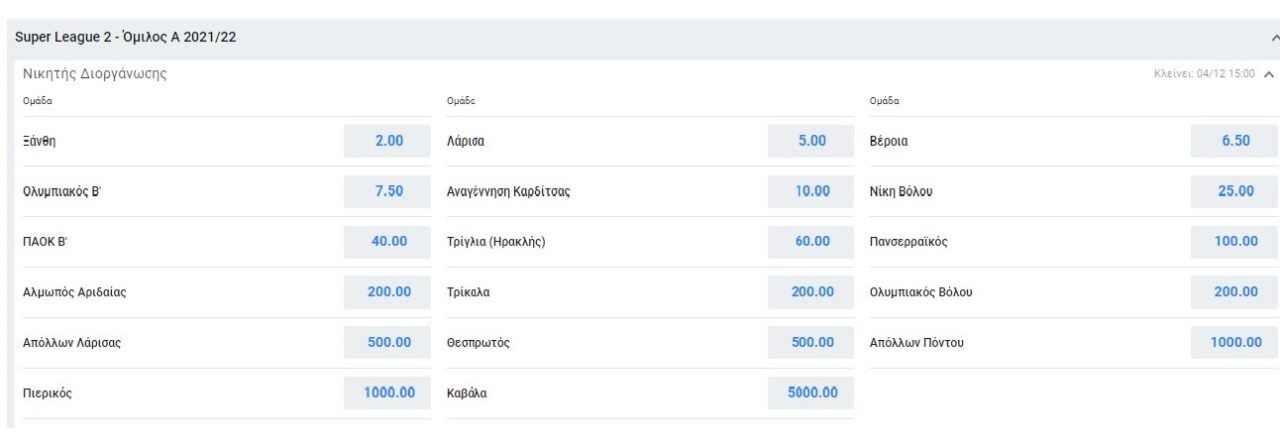Collapse the Super League 2 section chevron
Viewport: 1280px width, 447px height.
click(x=1274, y=38)
